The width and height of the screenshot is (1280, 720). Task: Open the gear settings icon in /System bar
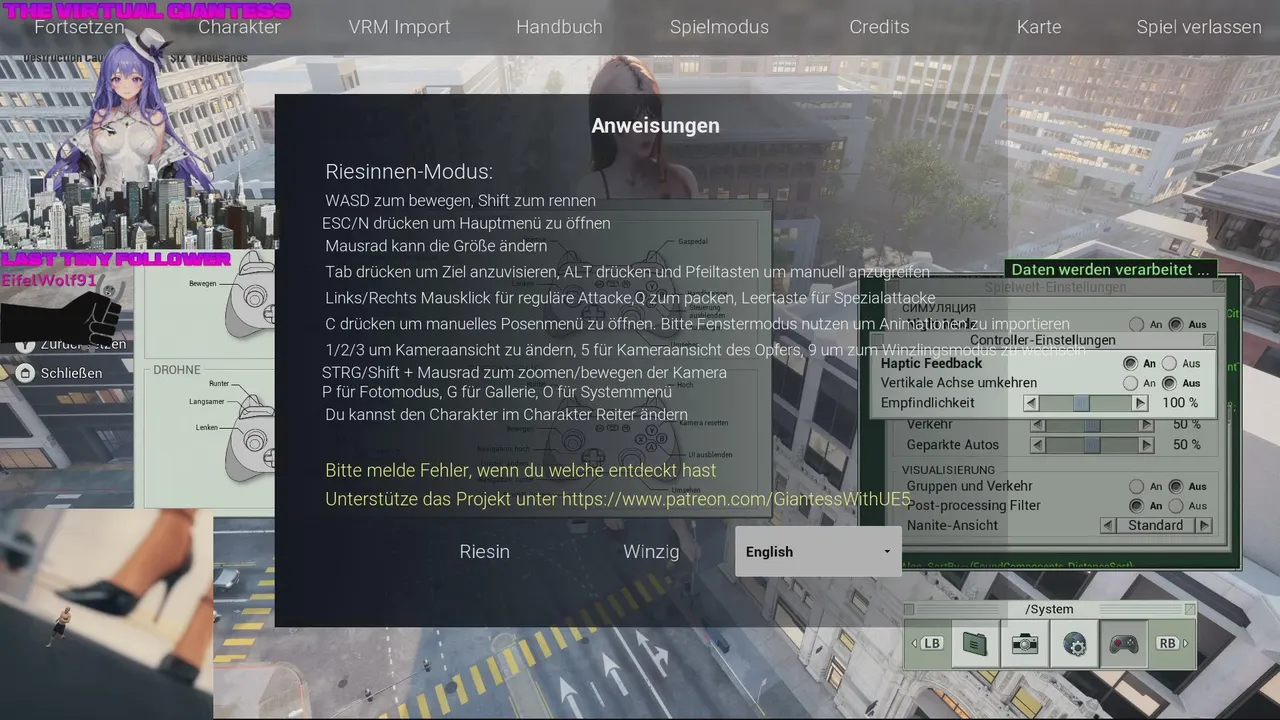click(1075, 644)
